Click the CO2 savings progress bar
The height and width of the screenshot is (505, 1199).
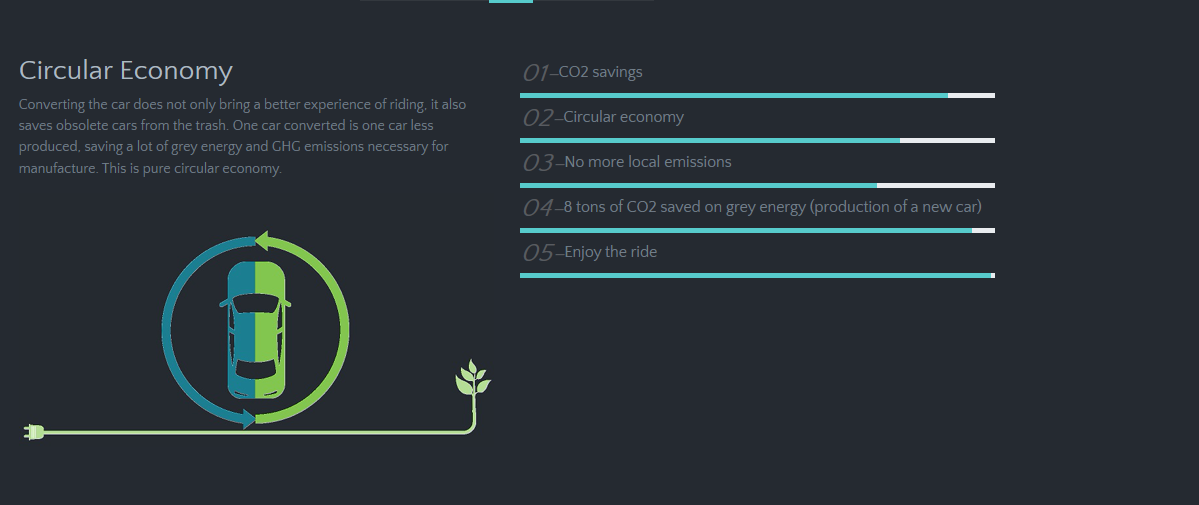(x=757, y=96)
